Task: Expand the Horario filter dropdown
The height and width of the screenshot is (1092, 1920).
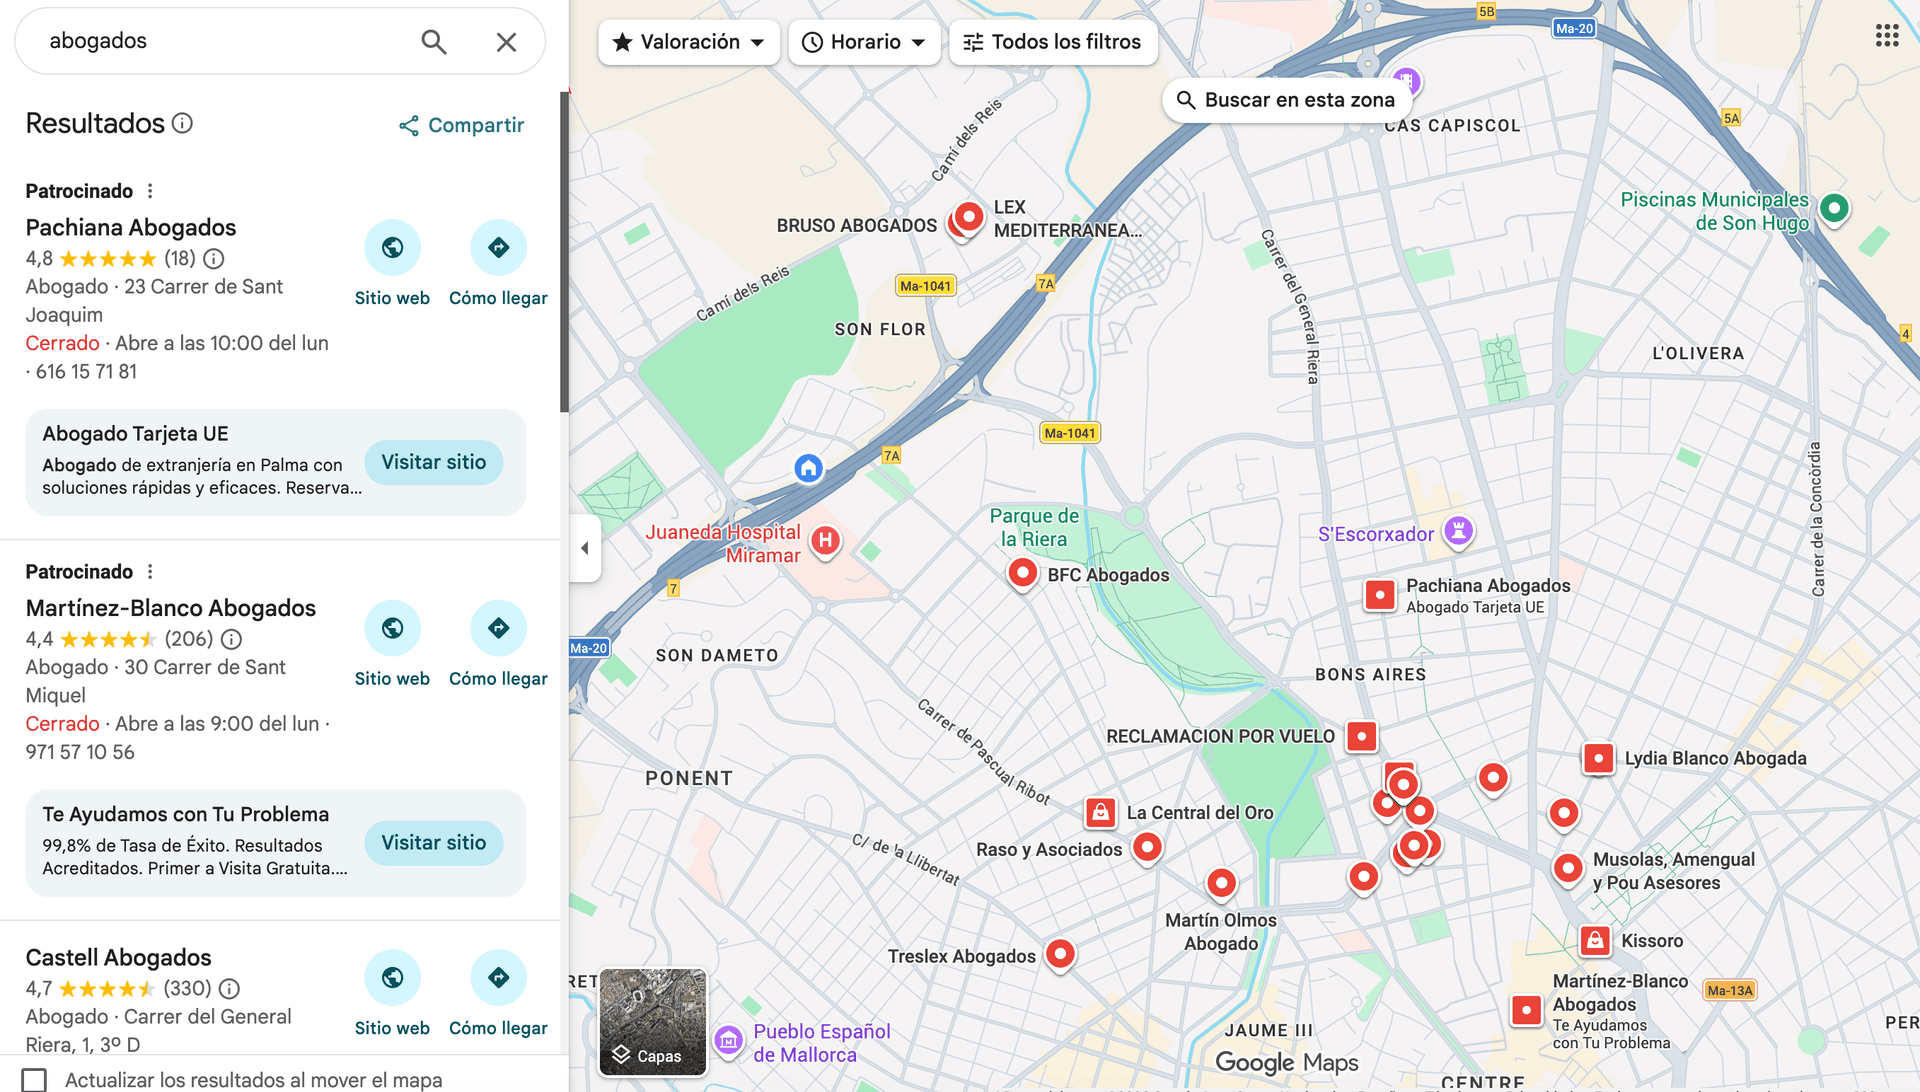Action: coord(864,42)
